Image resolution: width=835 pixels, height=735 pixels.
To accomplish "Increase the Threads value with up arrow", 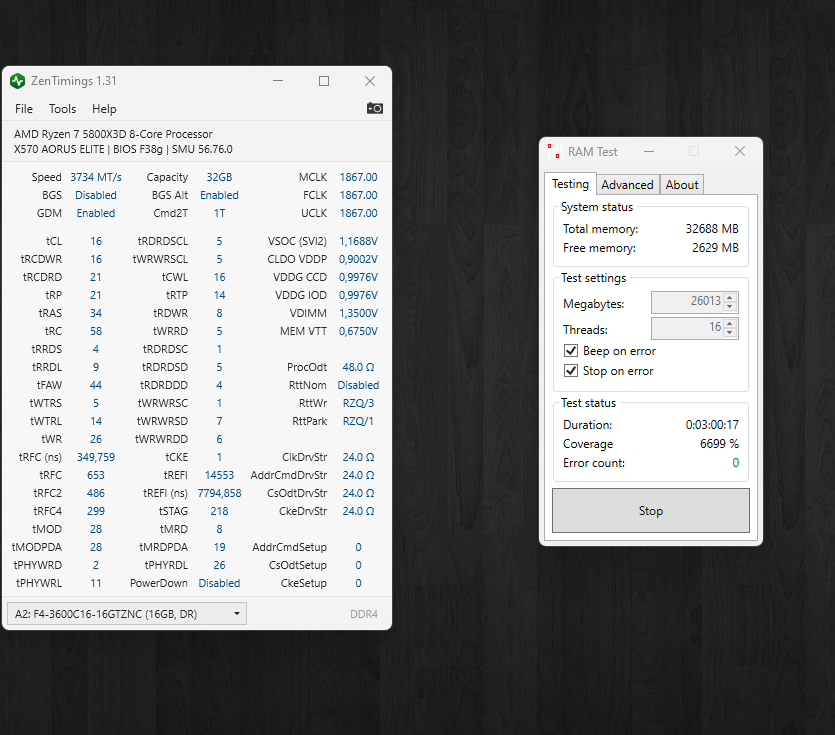I will pyautogui.click(x=731, y=323).
